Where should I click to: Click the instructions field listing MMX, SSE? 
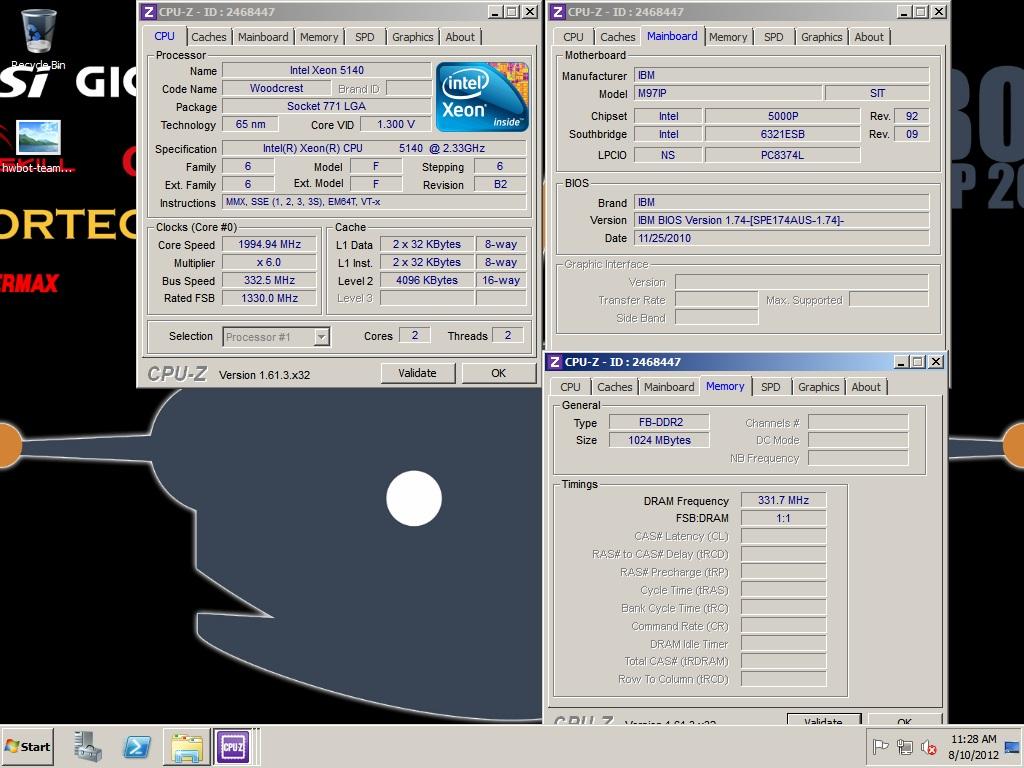(374, 202)
